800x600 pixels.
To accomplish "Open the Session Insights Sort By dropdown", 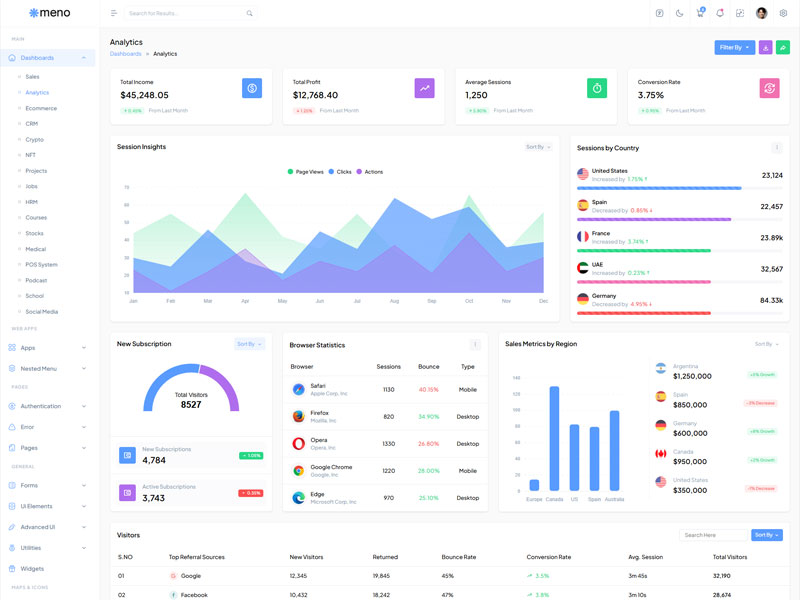I will click(538, 147).
